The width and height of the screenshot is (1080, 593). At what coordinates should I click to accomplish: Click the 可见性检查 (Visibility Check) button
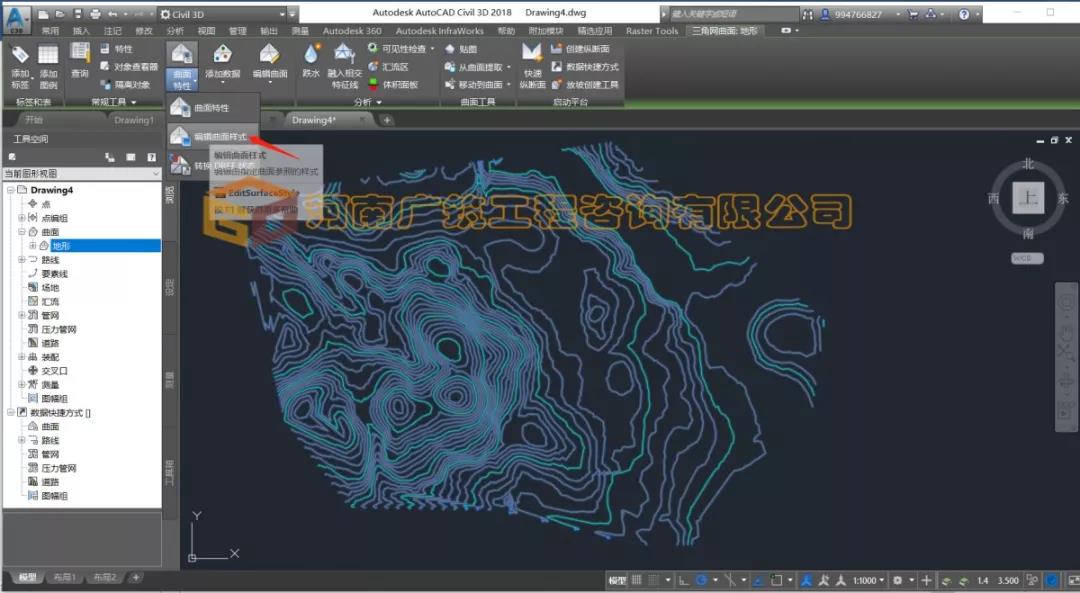pos(401,49)
